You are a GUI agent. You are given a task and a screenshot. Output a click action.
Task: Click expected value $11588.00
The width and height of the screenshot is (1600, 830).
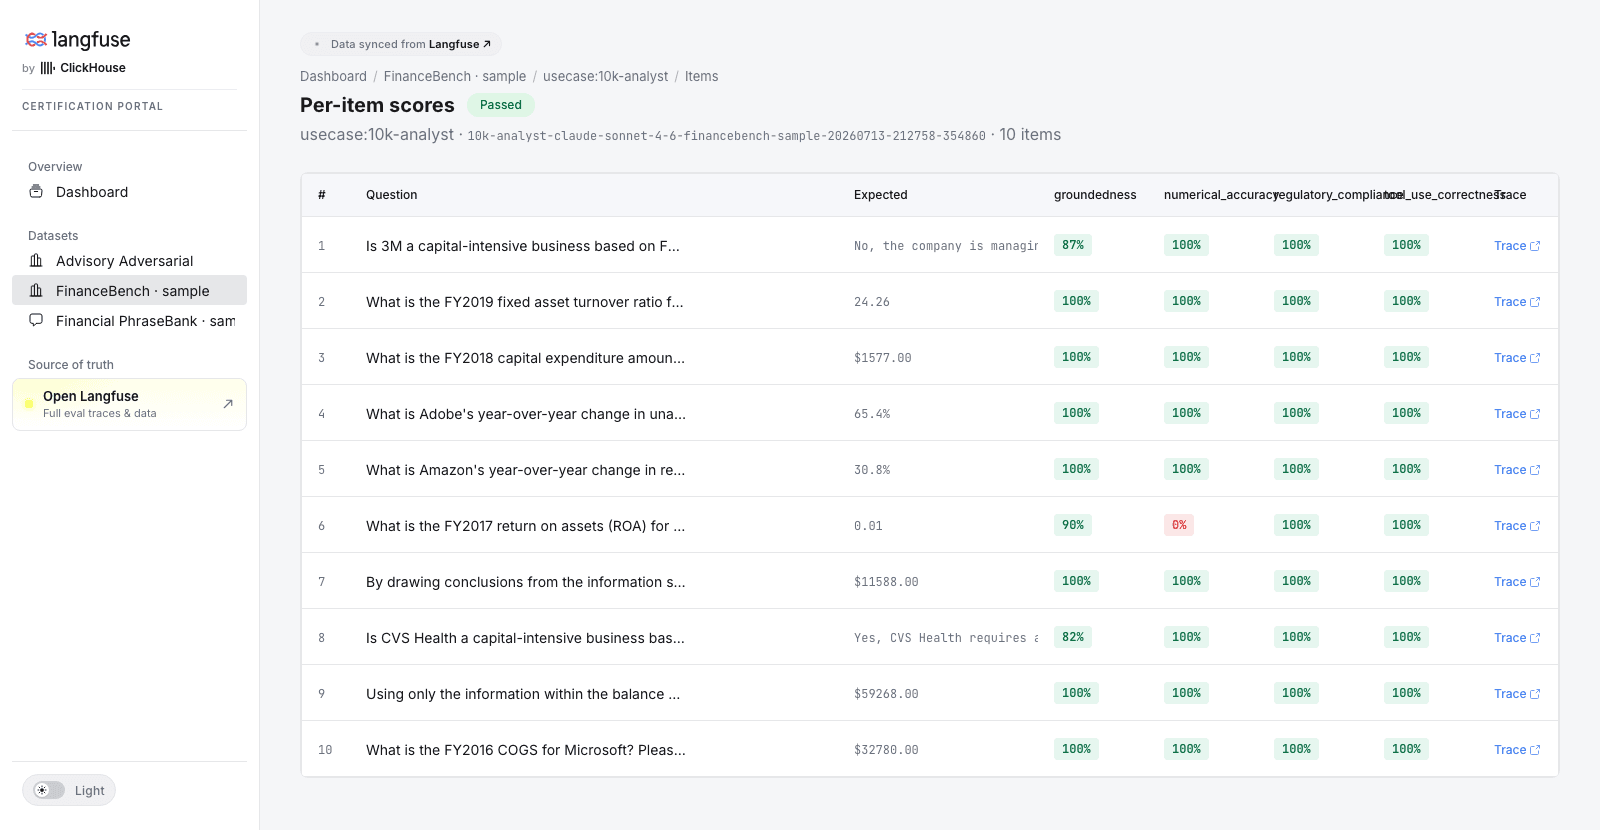point(886,582)
